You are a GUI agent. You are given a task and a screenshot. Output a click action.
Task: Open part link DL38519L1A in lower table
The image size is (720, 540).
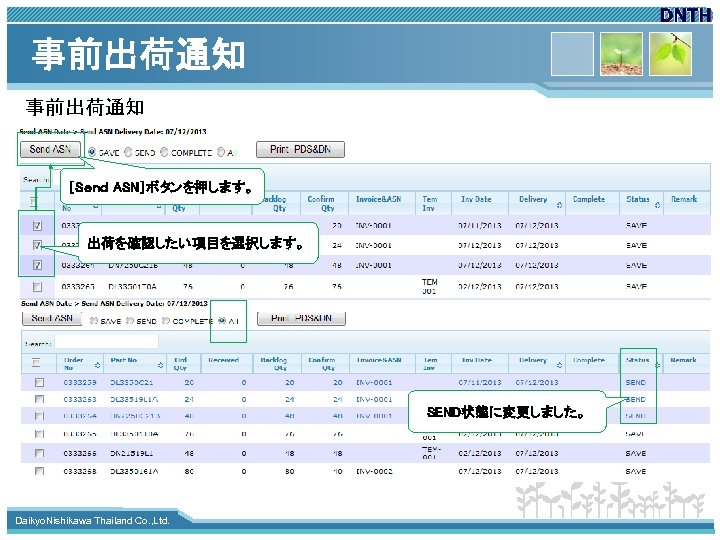pos(134,399)
